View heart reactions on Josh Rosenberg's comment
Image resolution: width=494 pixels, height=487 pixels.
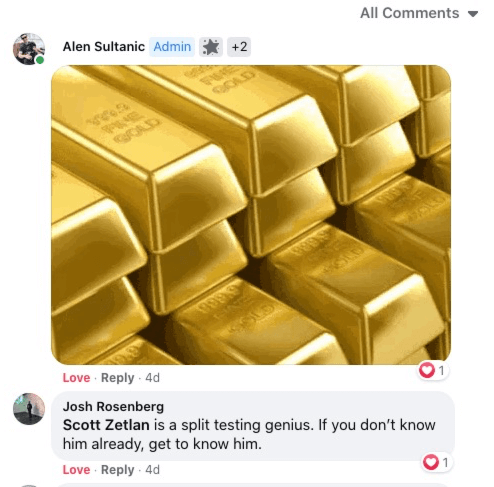[436, 462]
